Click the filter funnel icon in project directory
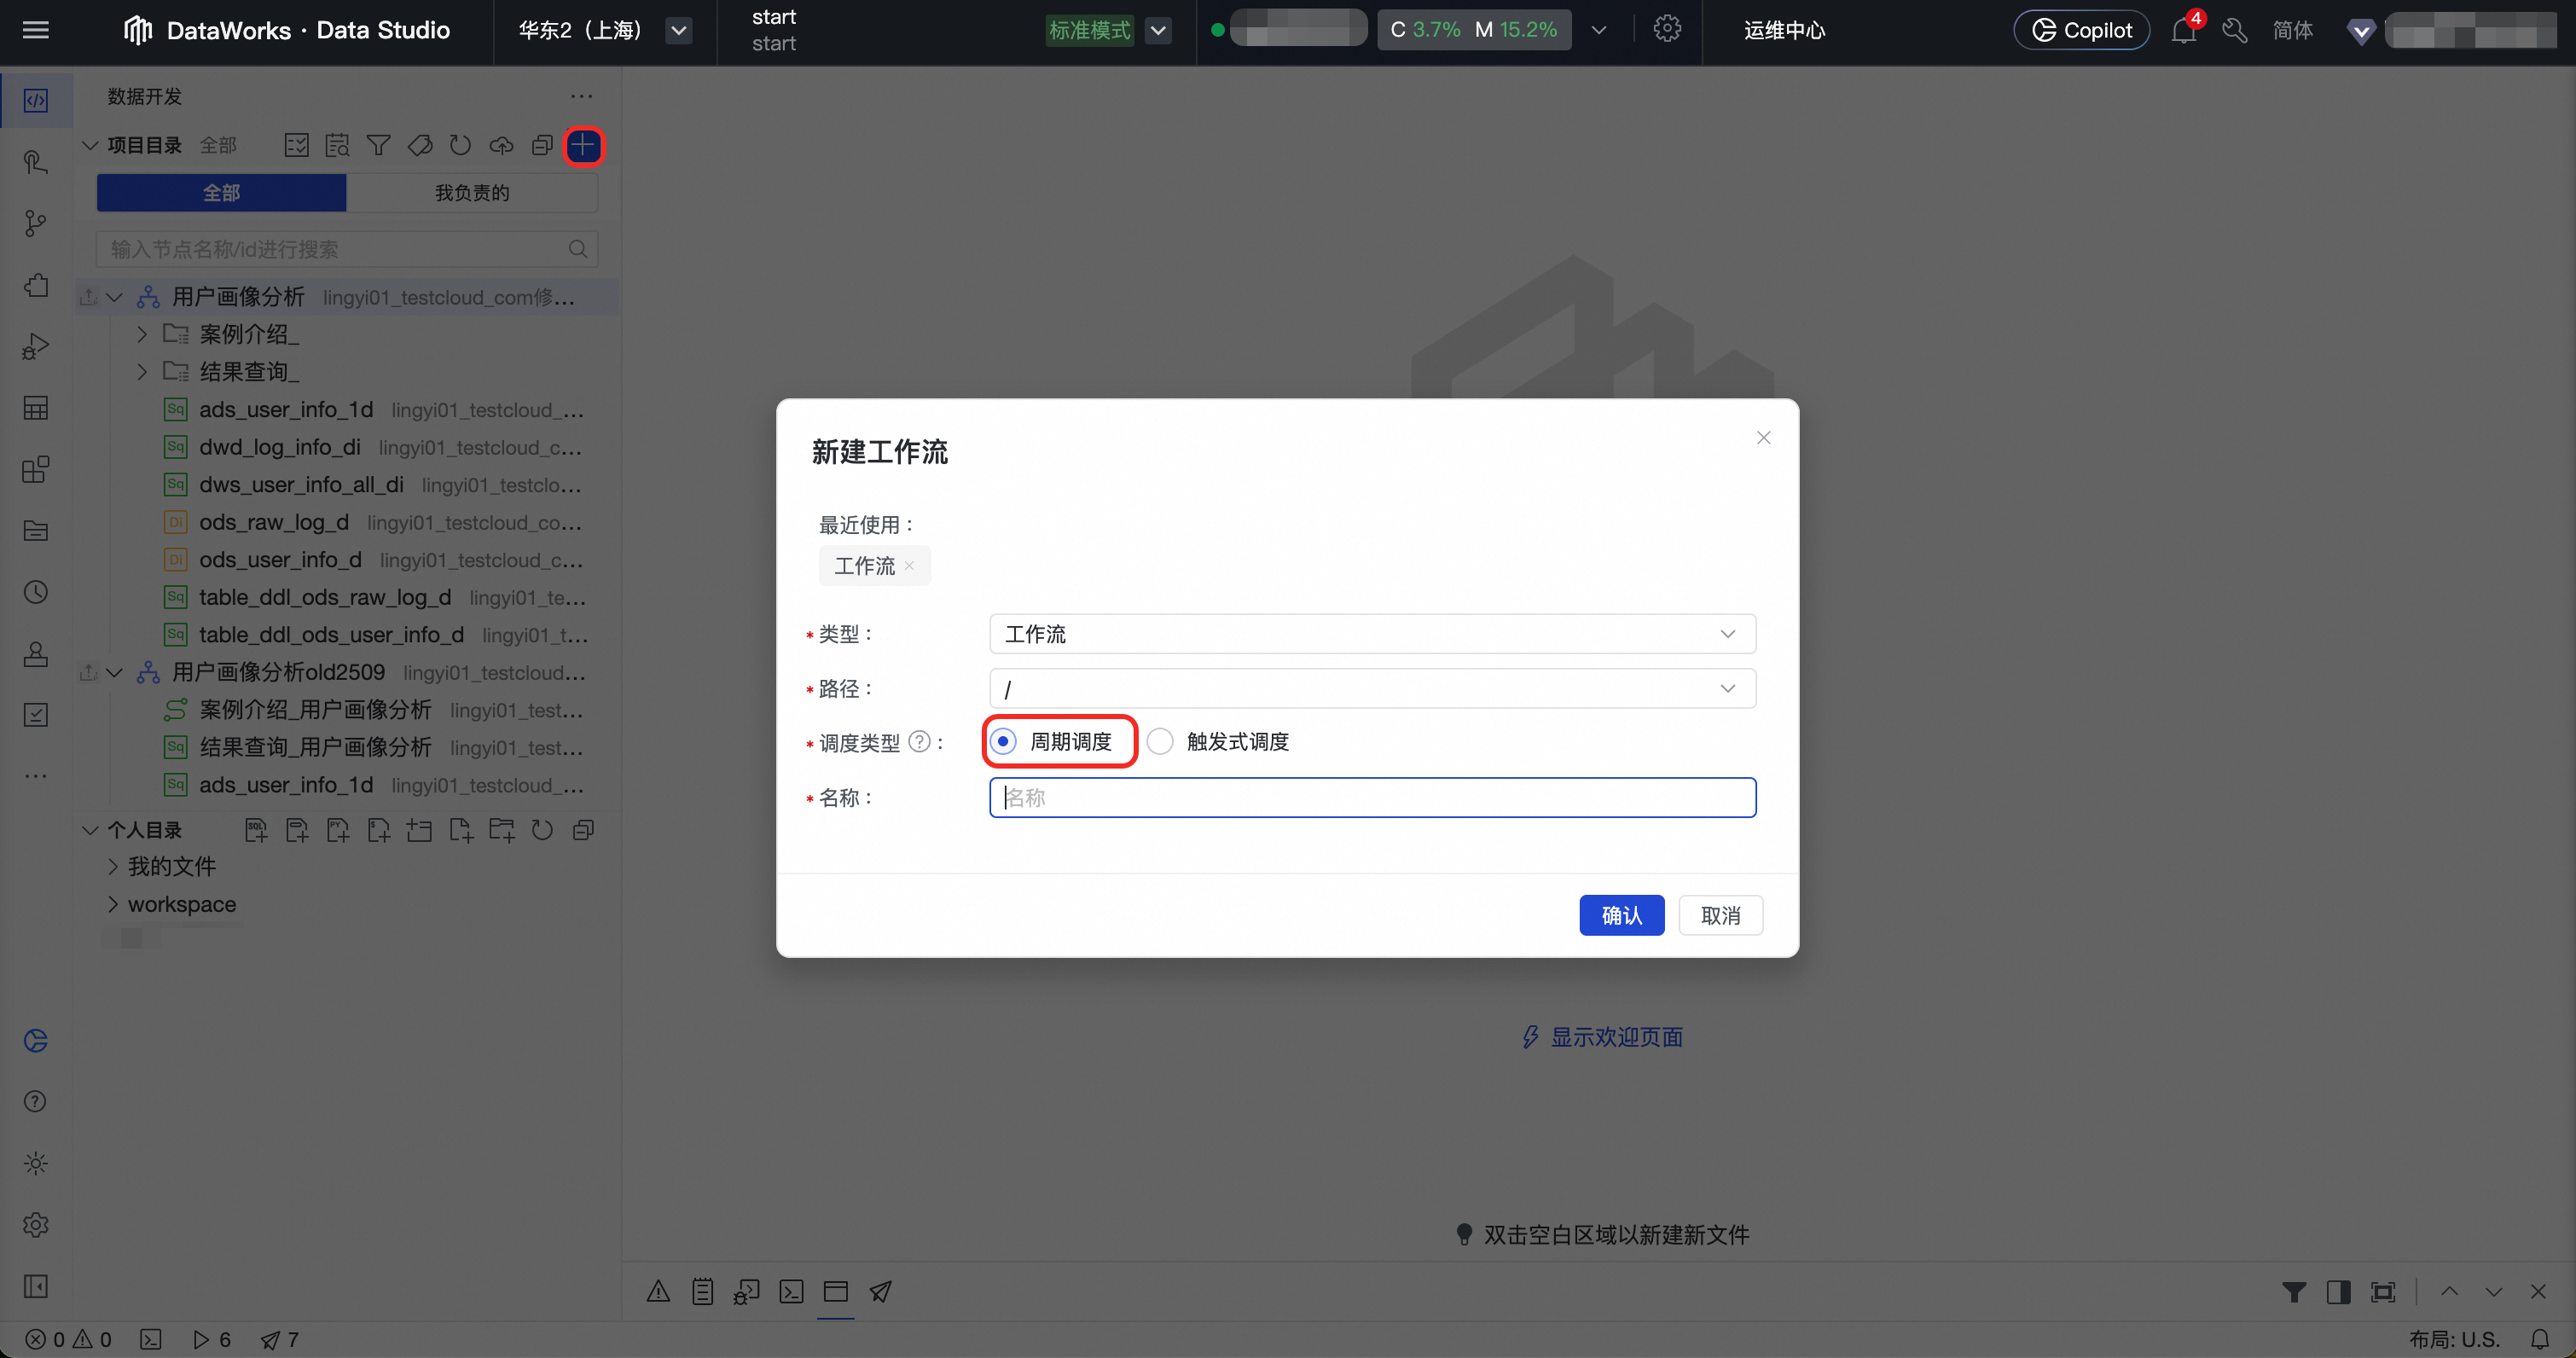 tap(378, 146)
